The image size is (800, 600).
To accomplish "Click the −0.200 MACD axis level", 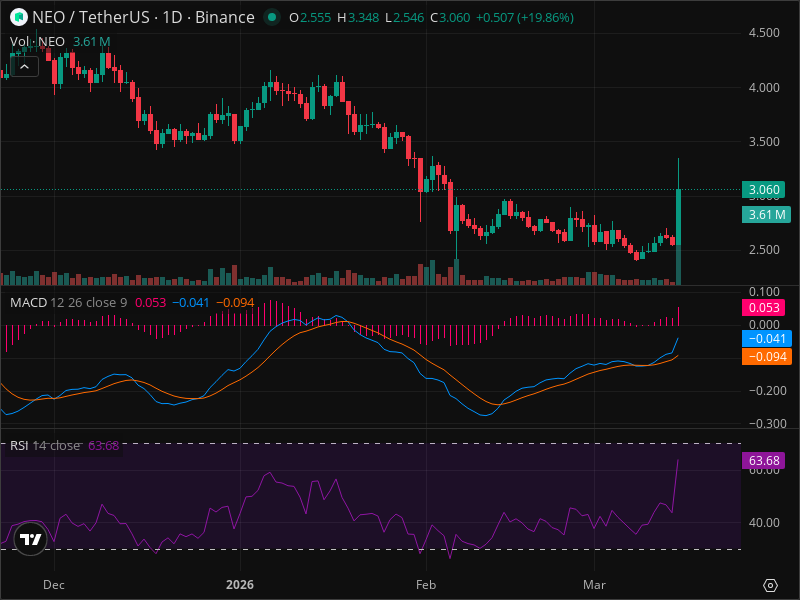I will pos(767,391).
